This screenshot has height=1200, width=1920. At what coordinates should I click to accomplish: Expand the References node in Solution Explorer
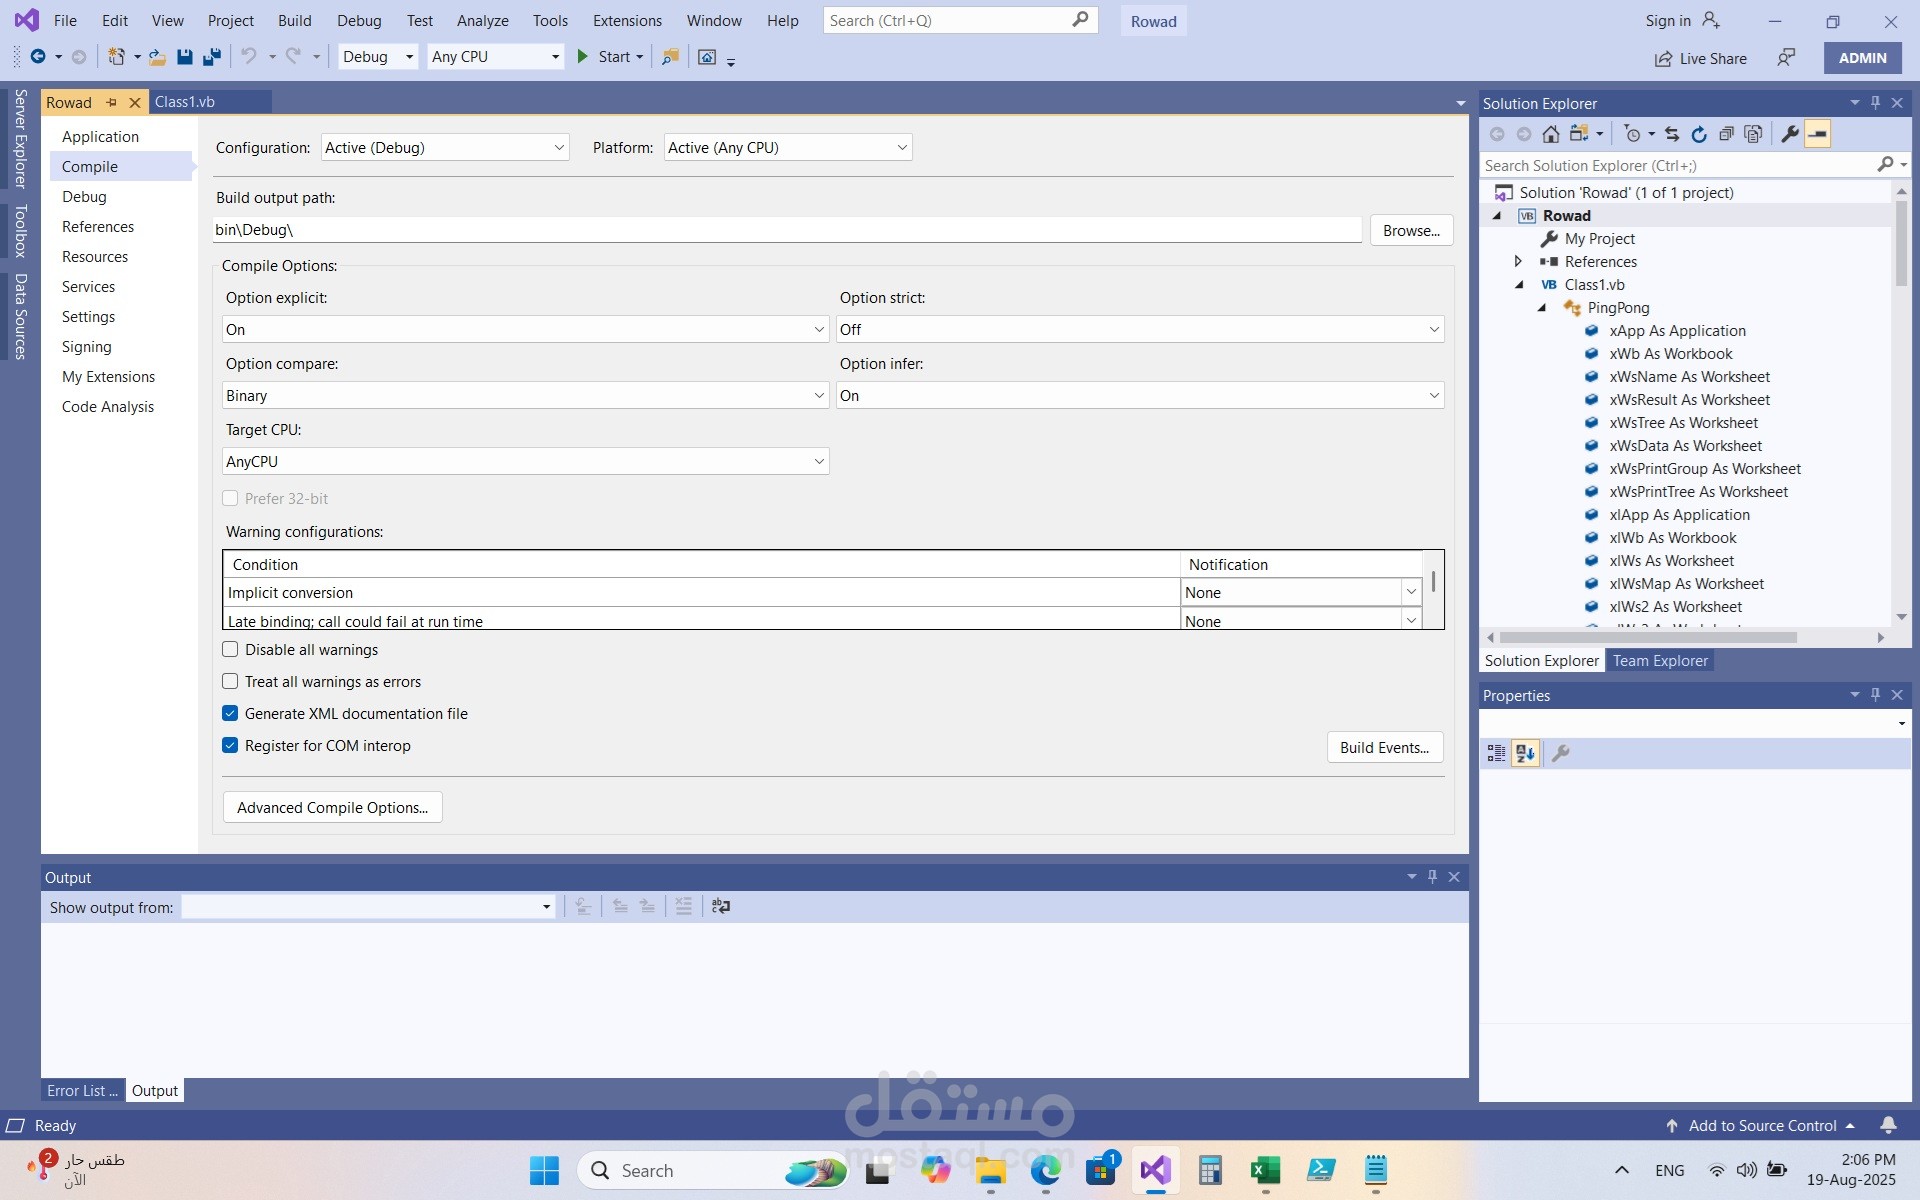pos(1518,261)
